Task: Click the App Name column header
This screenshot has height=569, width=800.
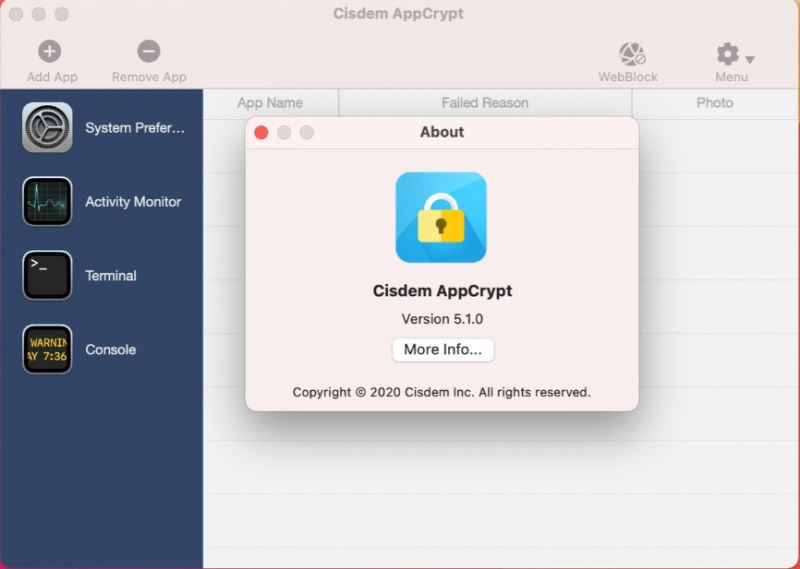Action: [x=270, y=103]
